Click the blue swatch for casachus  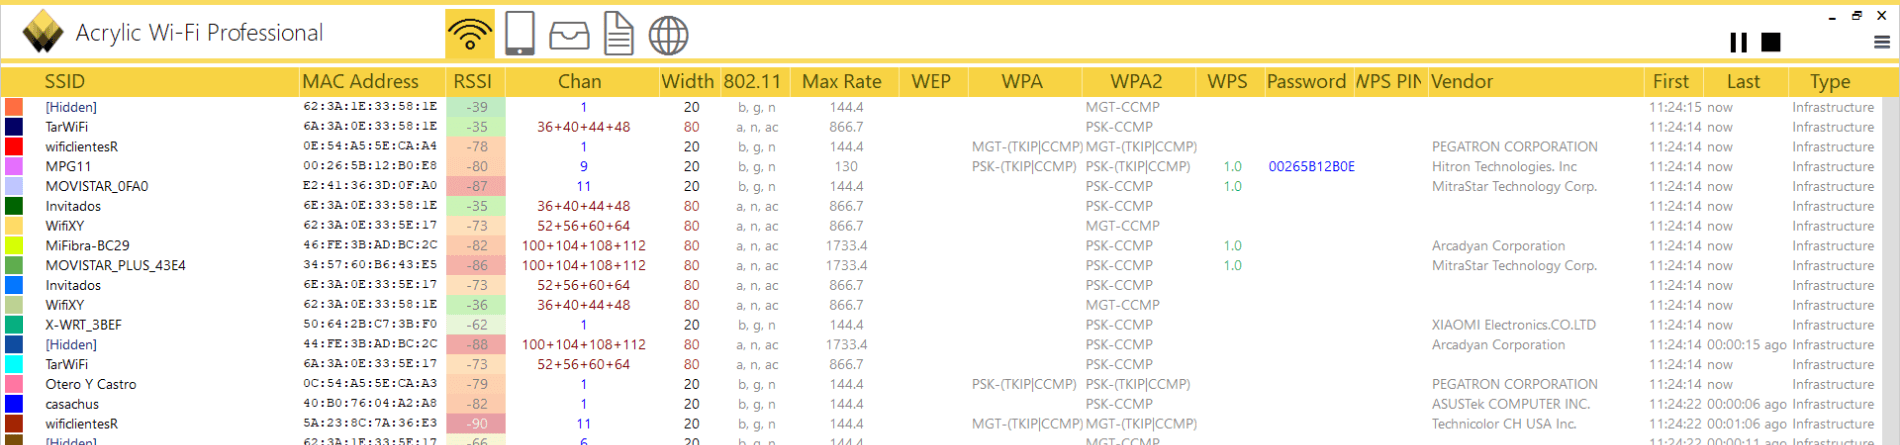[14, 404]
